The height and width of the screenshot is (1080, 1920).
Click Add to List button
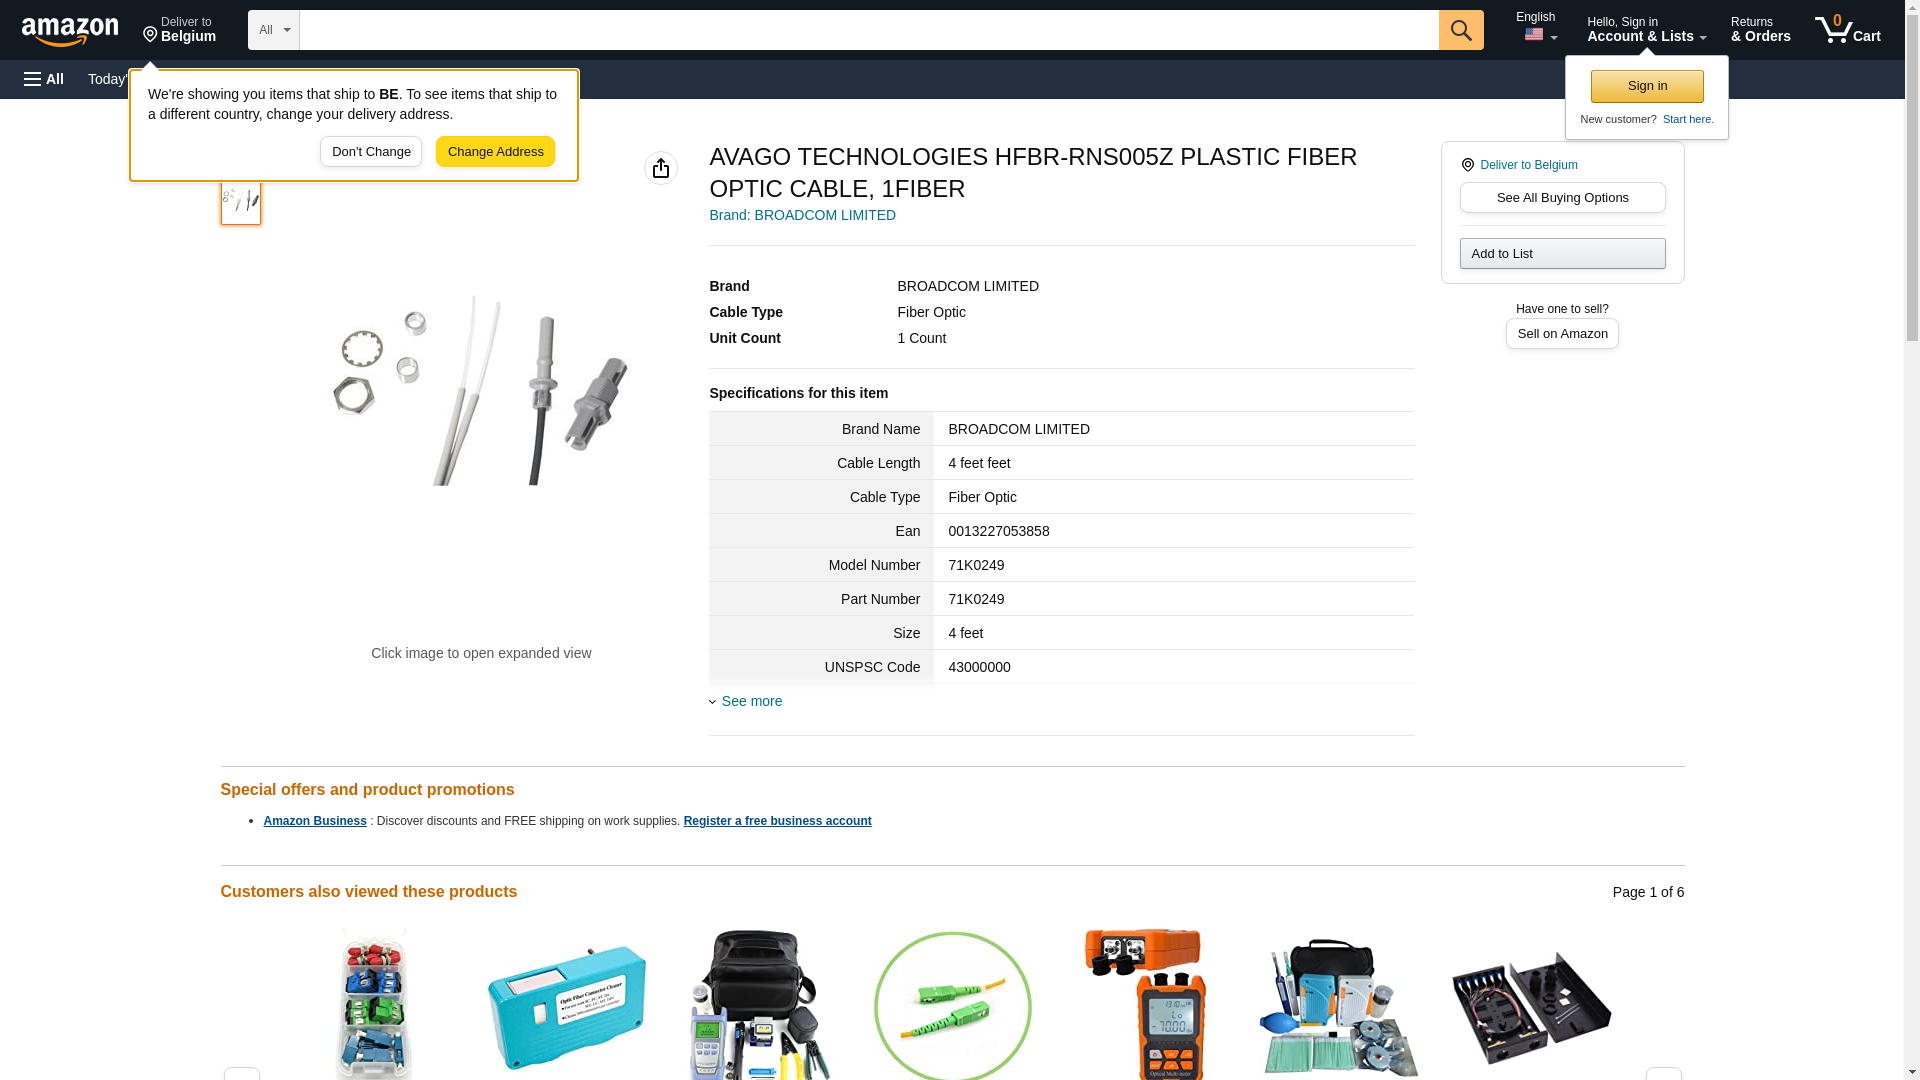[x=1562, y=253]
